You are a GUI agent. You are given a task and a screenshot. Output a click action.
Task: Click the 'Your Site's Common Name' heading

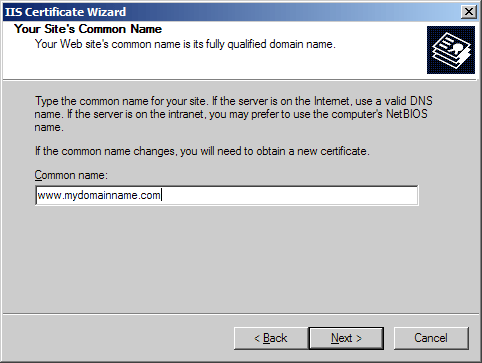pyautogui.click(x=88, y=29)
